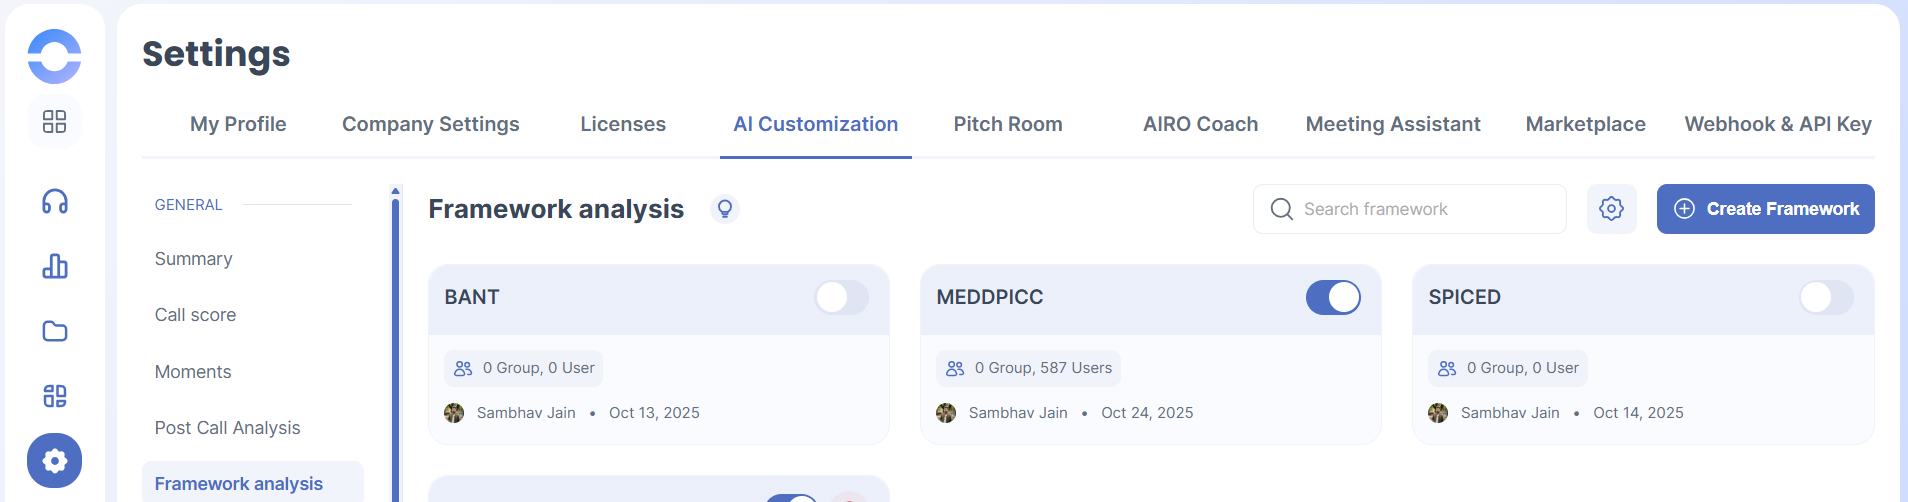Go to Post Call Analysis in the side menu
Screen dimensions: 1908x502
227,428
